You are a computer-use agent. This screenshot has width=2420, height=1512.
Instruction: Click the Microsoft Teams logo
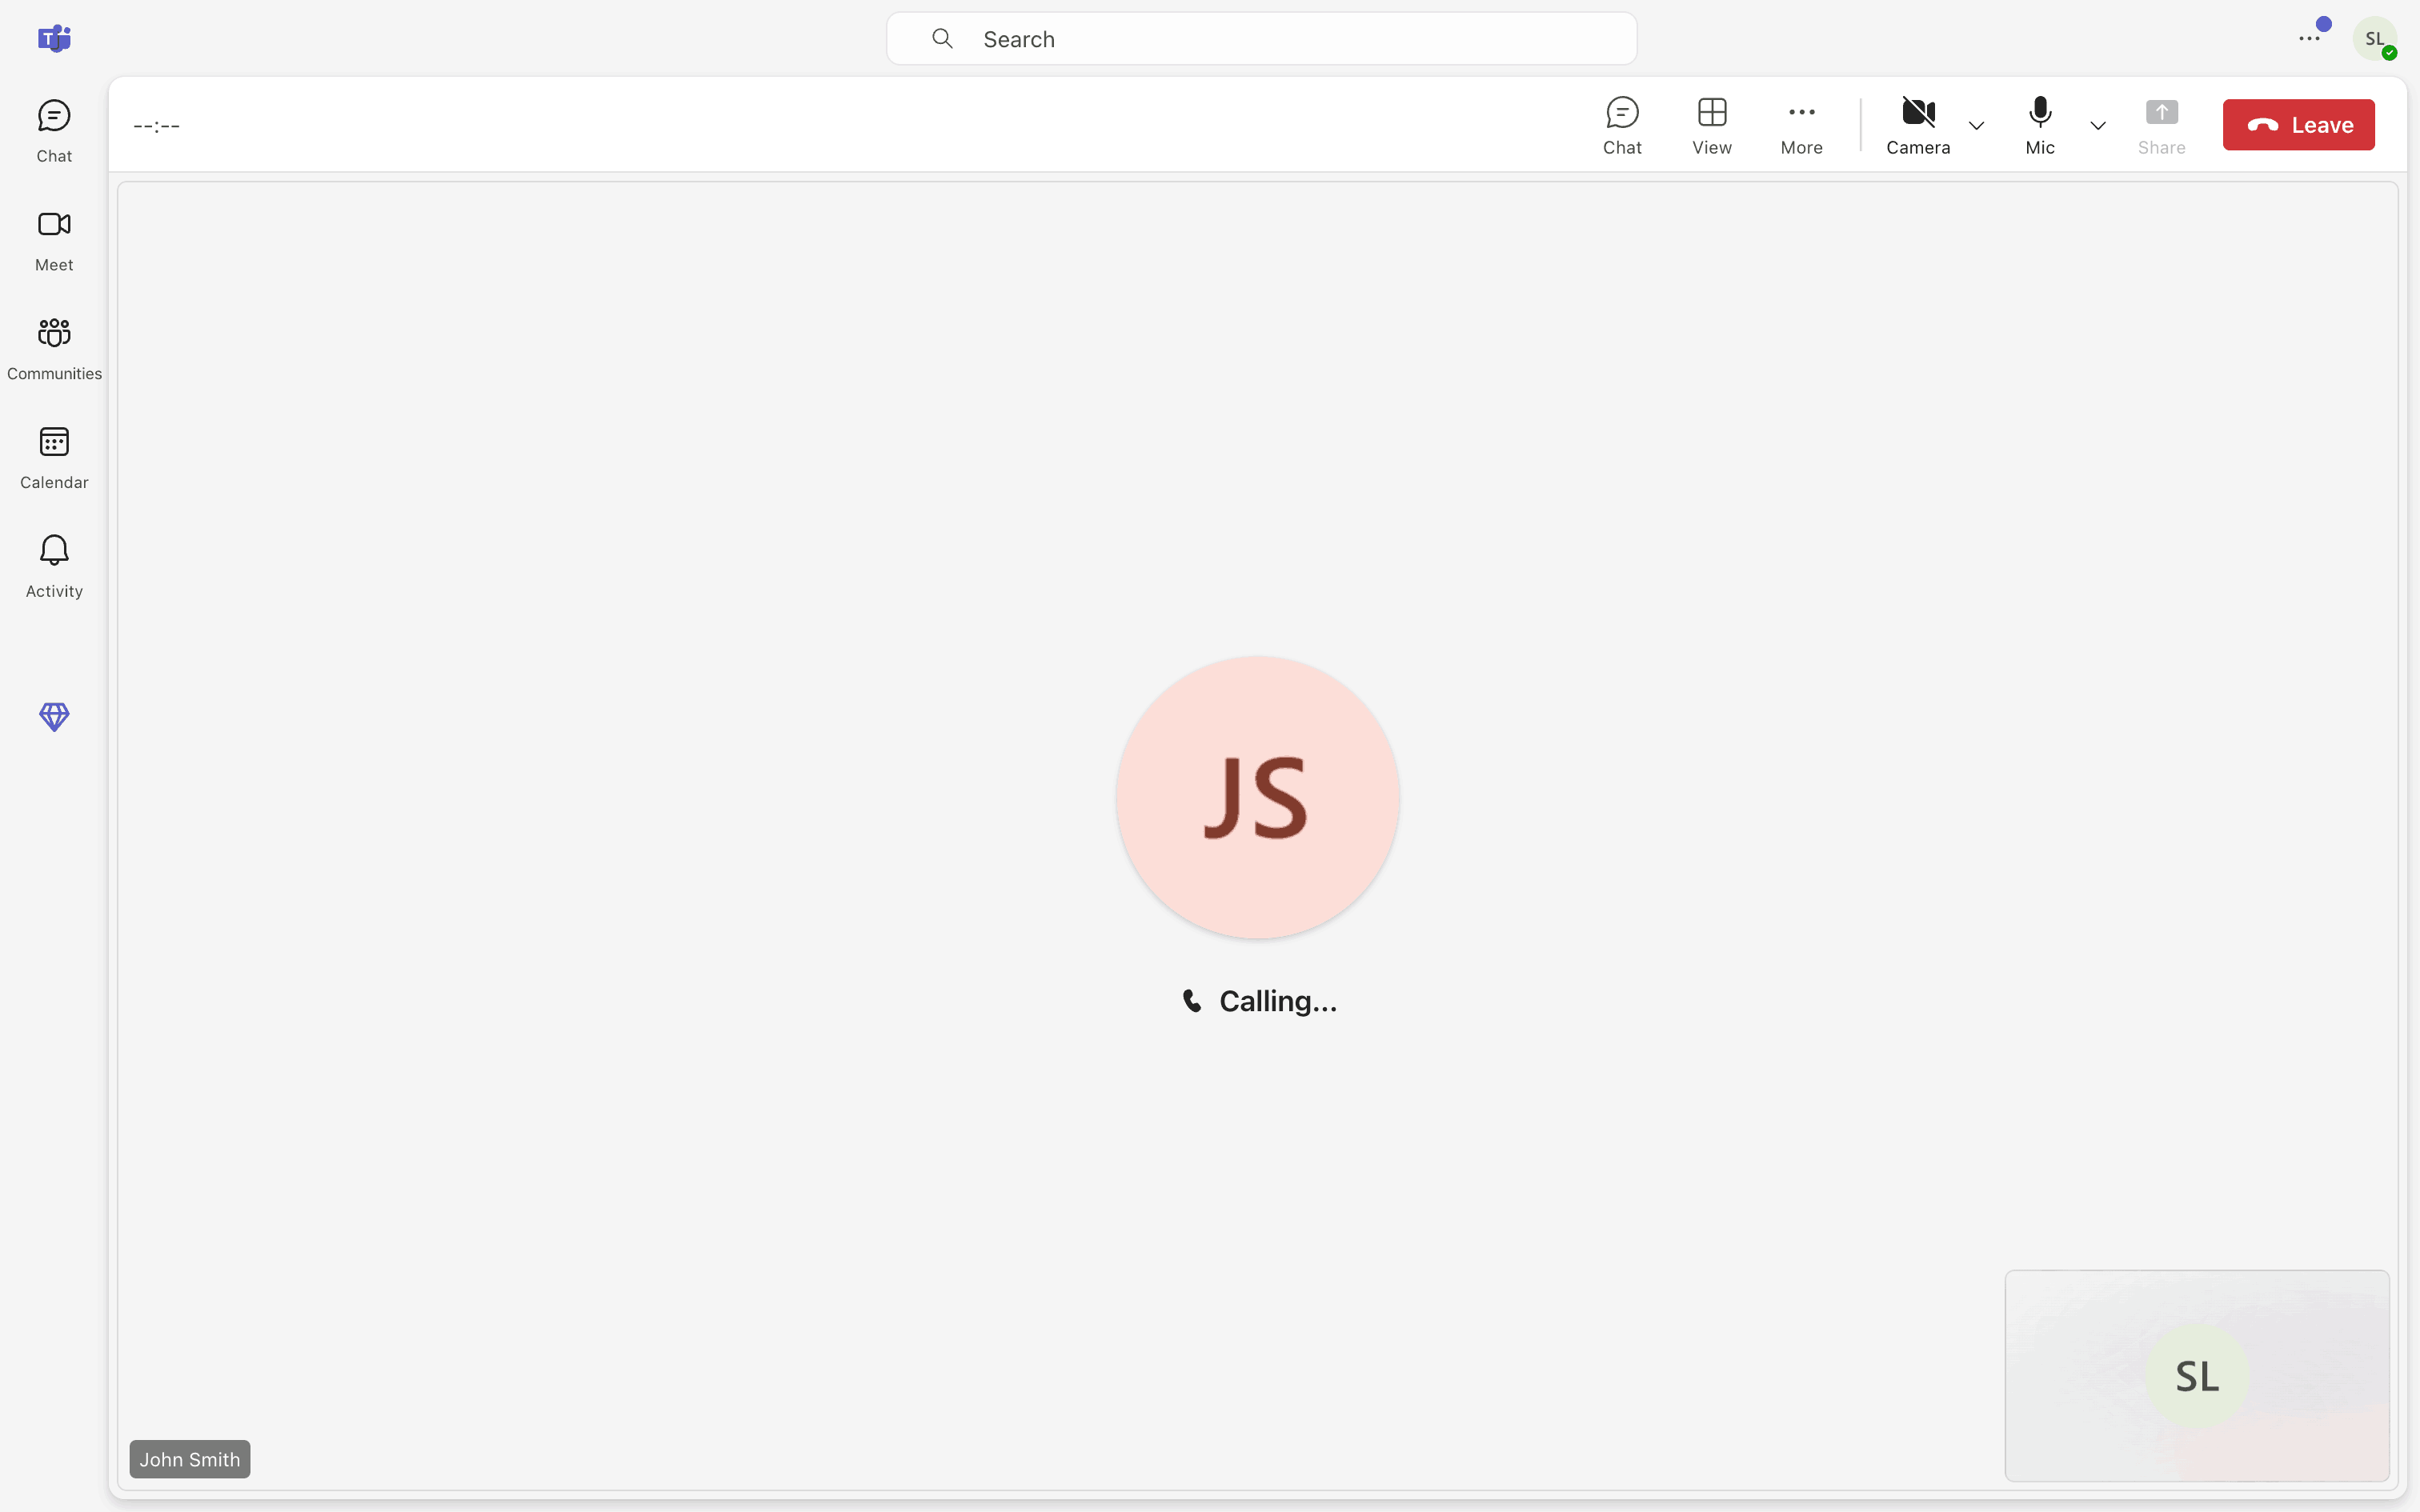(54, 39)
